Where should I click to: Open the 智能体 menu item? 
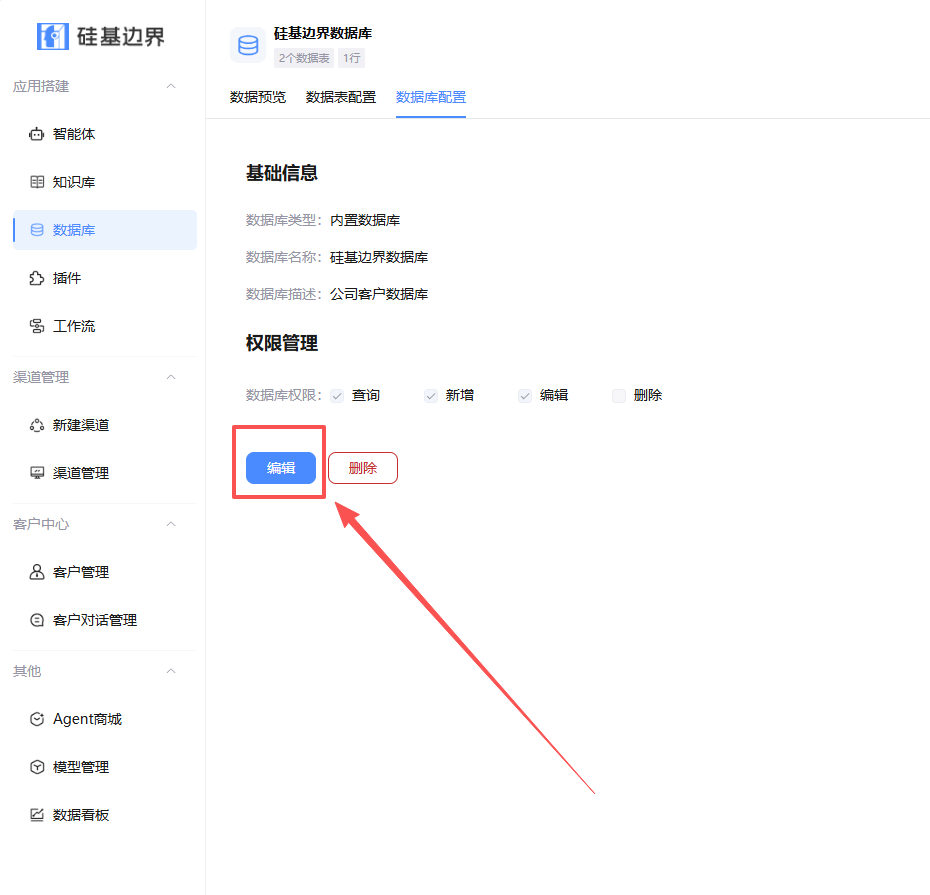point(105,134)
